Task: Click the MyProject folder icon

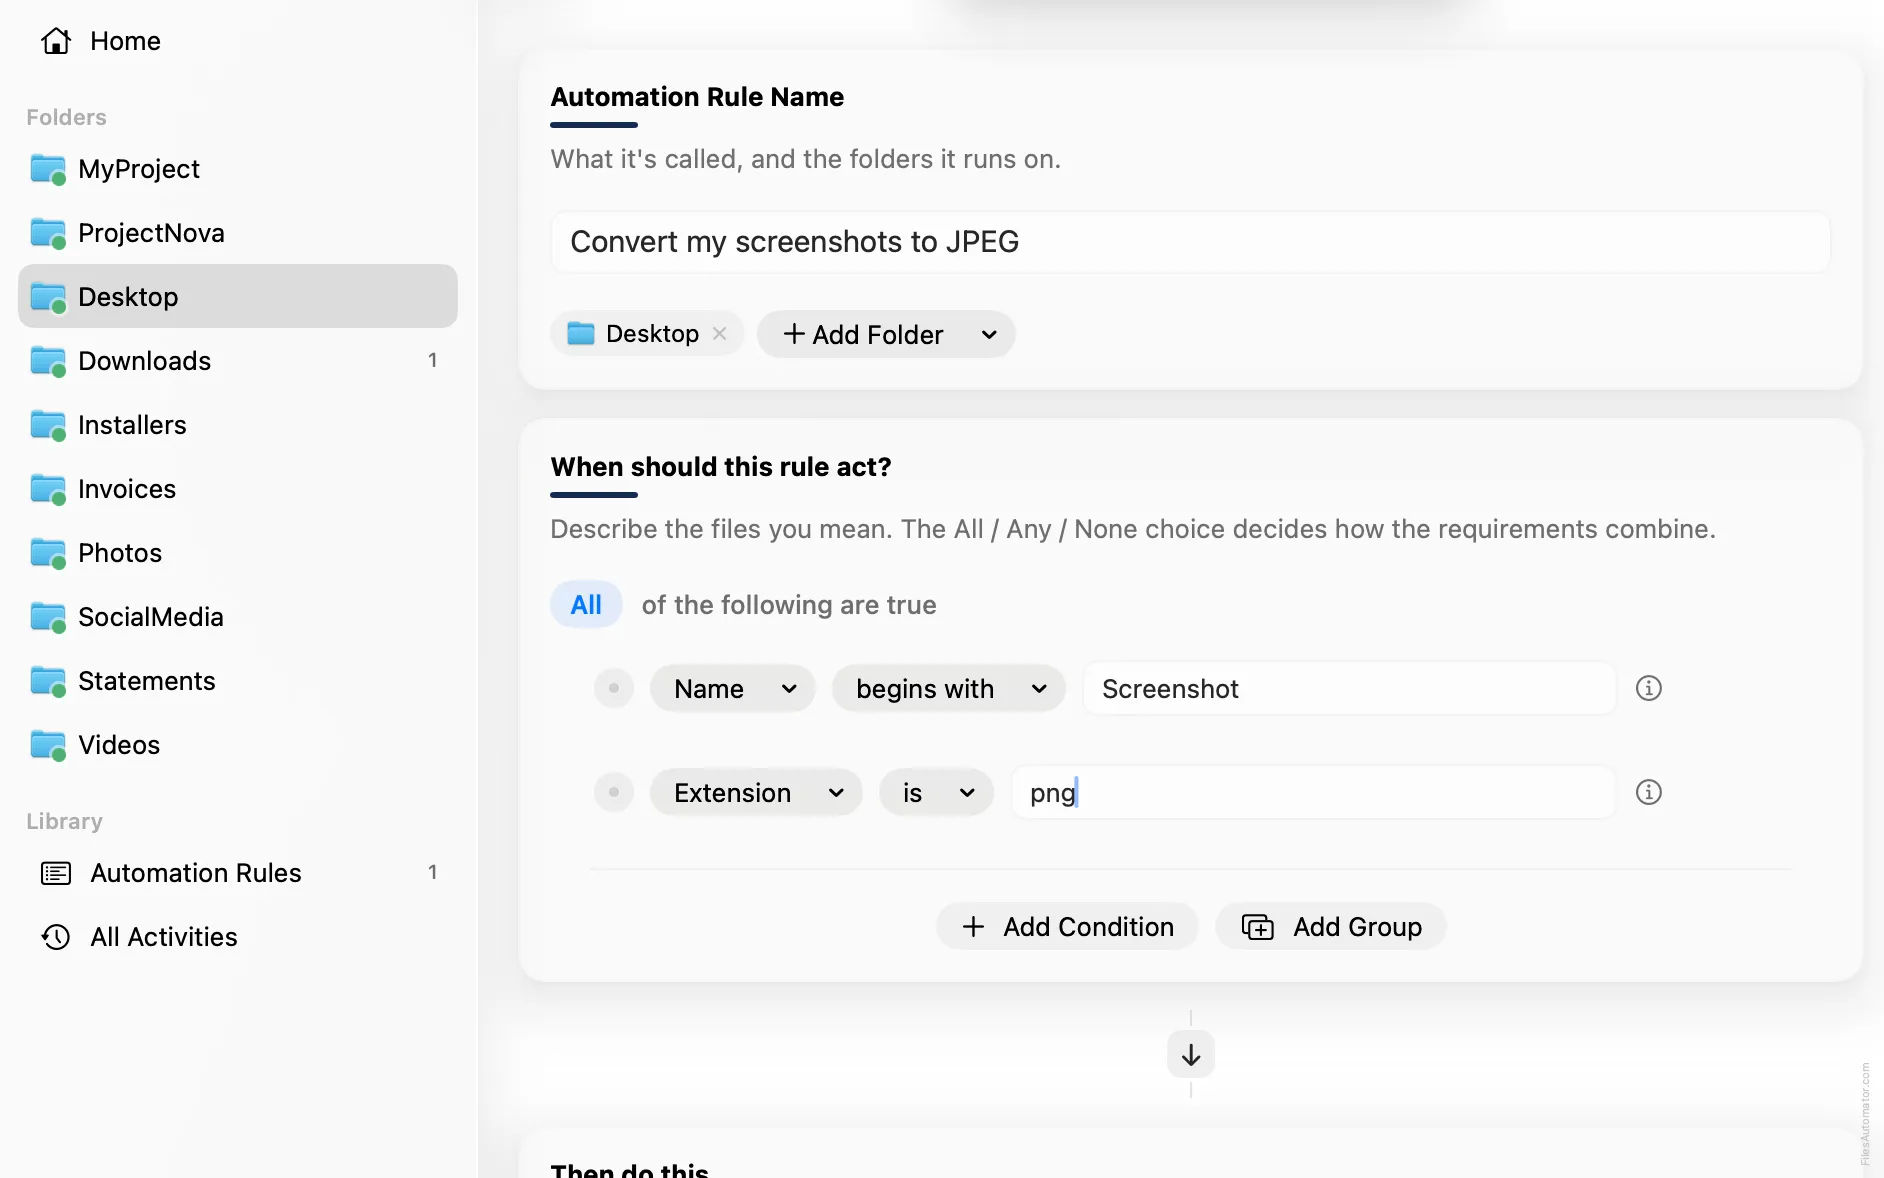Action: (48, 169)
